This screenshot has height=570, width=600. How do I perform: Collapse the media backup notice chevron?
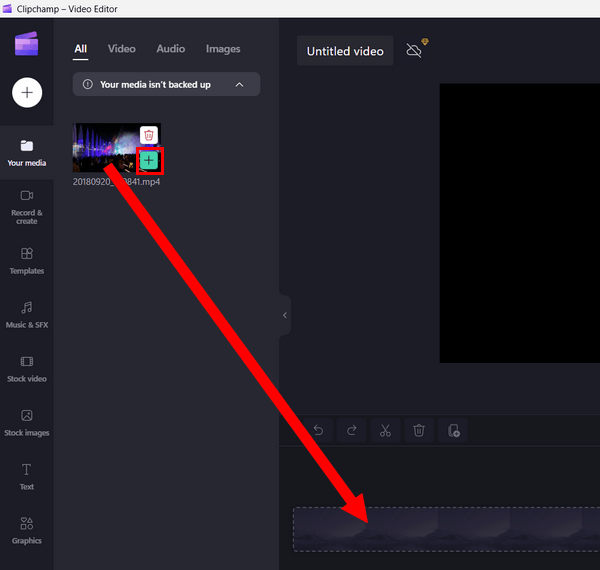pyautogui.click(x=240, y=85)
